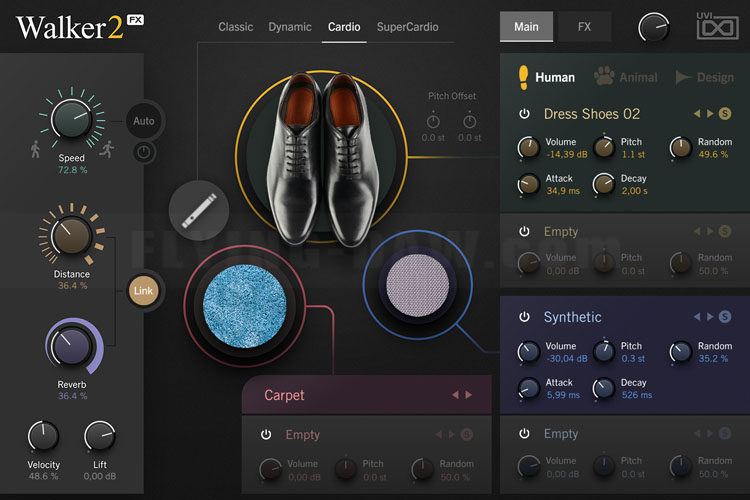Click Dress Shoes 02 Random knob
Viewport: 750px width, 500px height.
(x=680, y=148)
